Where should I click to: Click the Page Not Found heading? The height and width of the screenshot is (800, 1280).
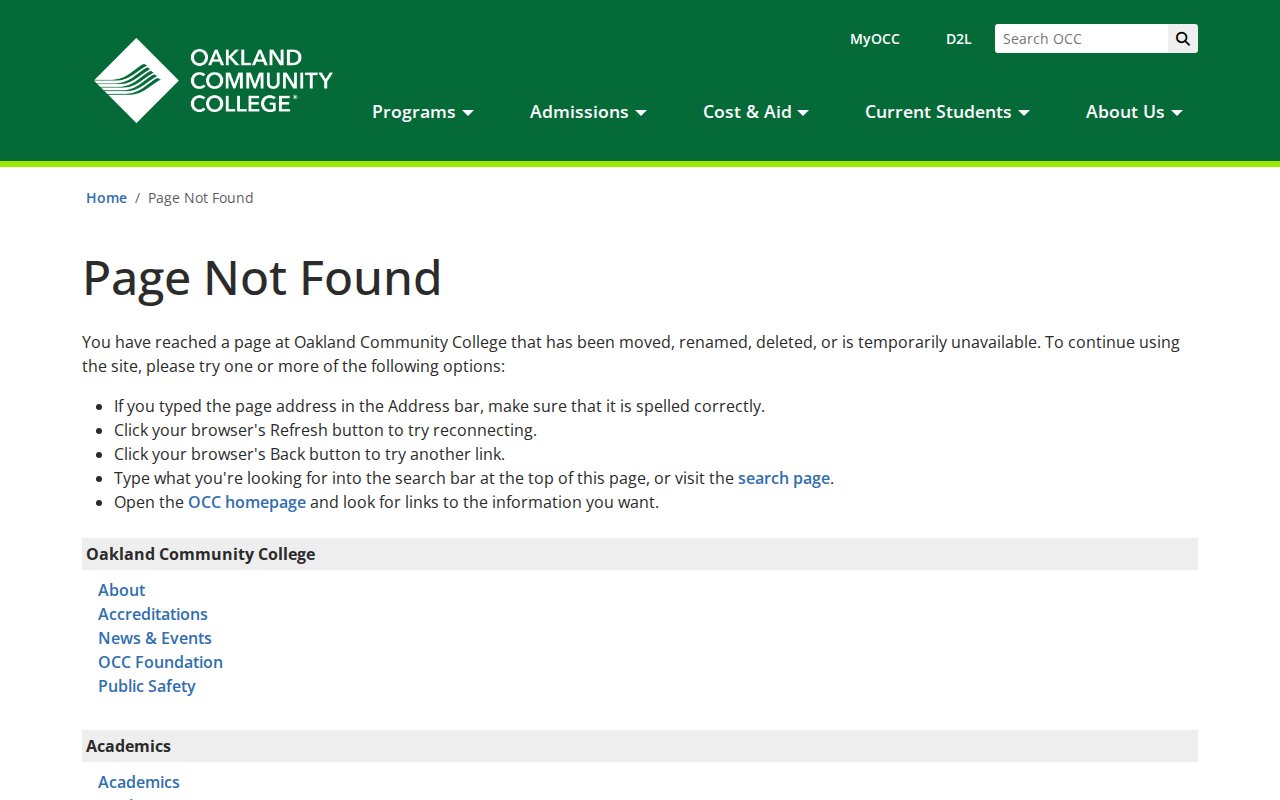262,278
